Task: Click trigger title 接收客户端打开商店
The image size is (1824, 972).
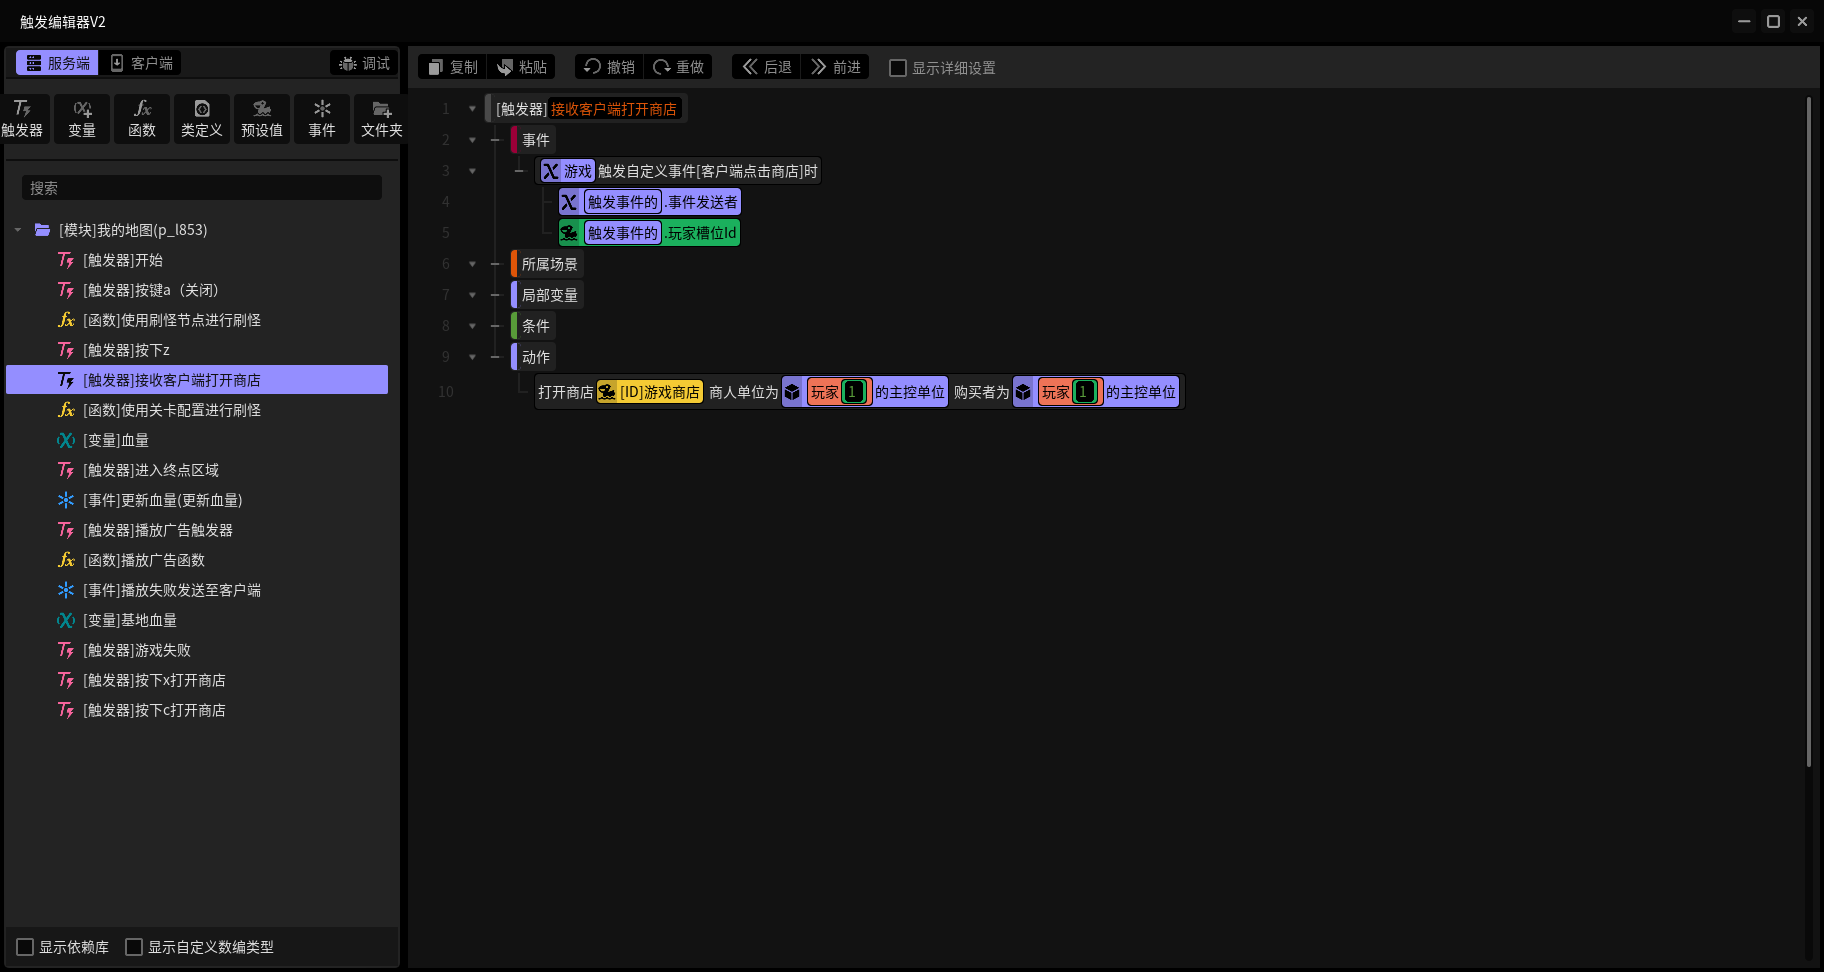Action: coord(614,109)
